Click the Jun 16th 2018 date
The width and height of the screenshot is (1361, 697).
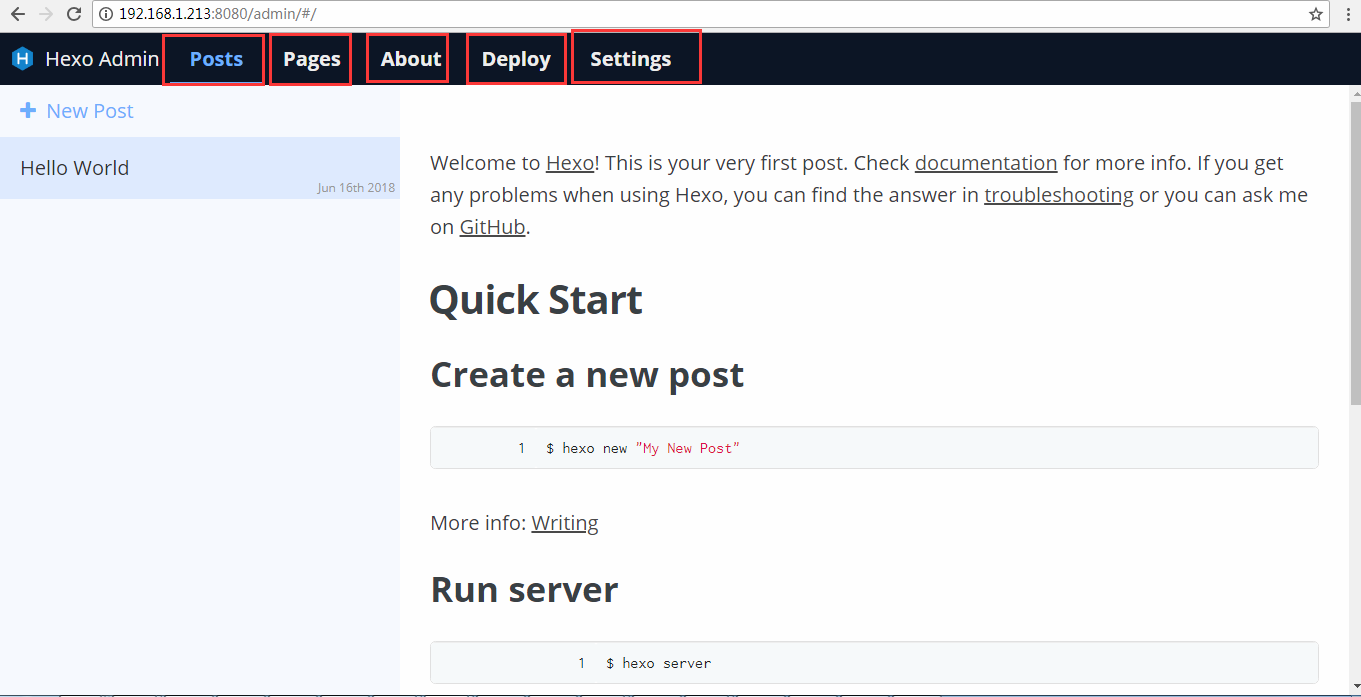coord(356,188)
